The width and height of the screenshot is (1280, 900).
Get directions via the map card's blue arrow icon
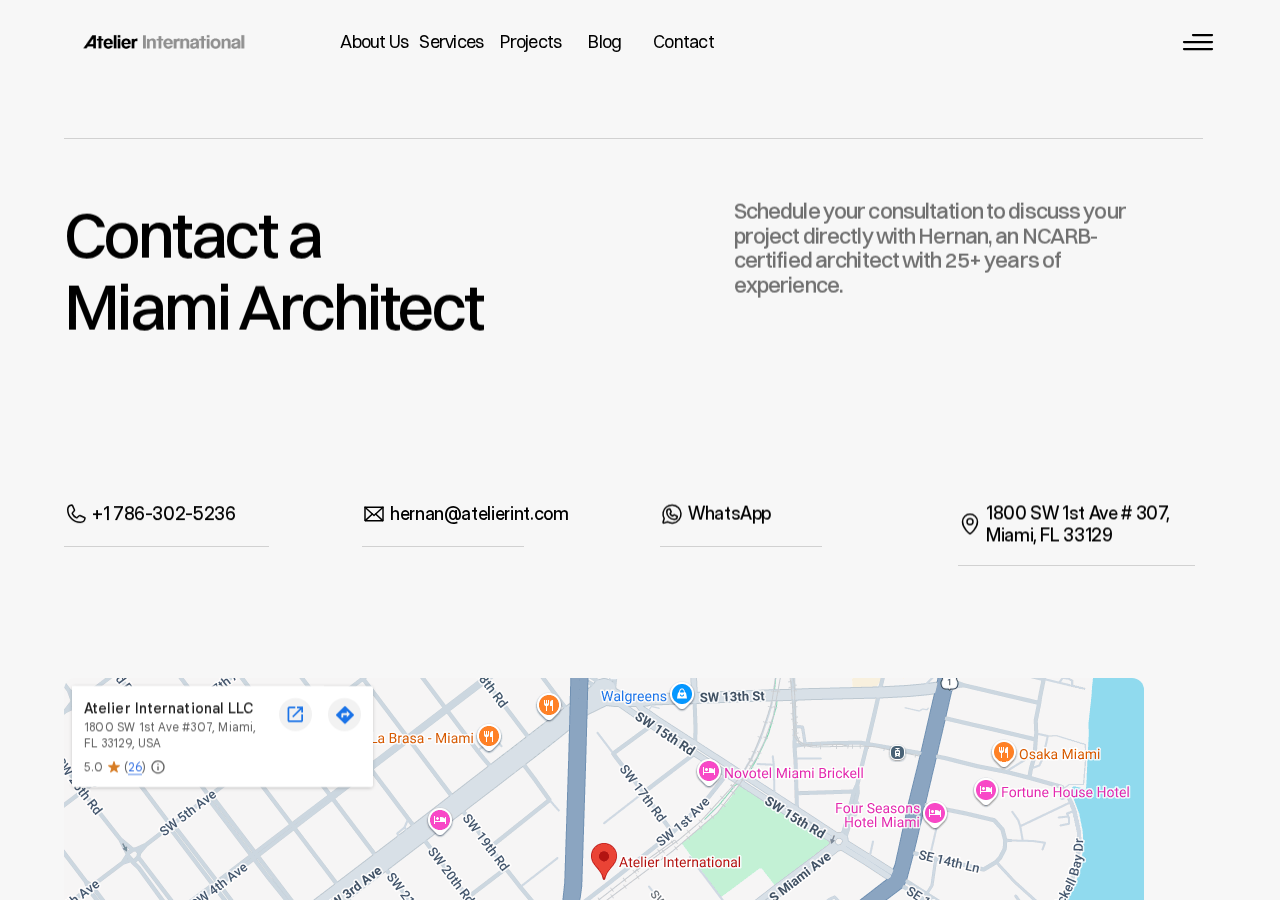344,714
